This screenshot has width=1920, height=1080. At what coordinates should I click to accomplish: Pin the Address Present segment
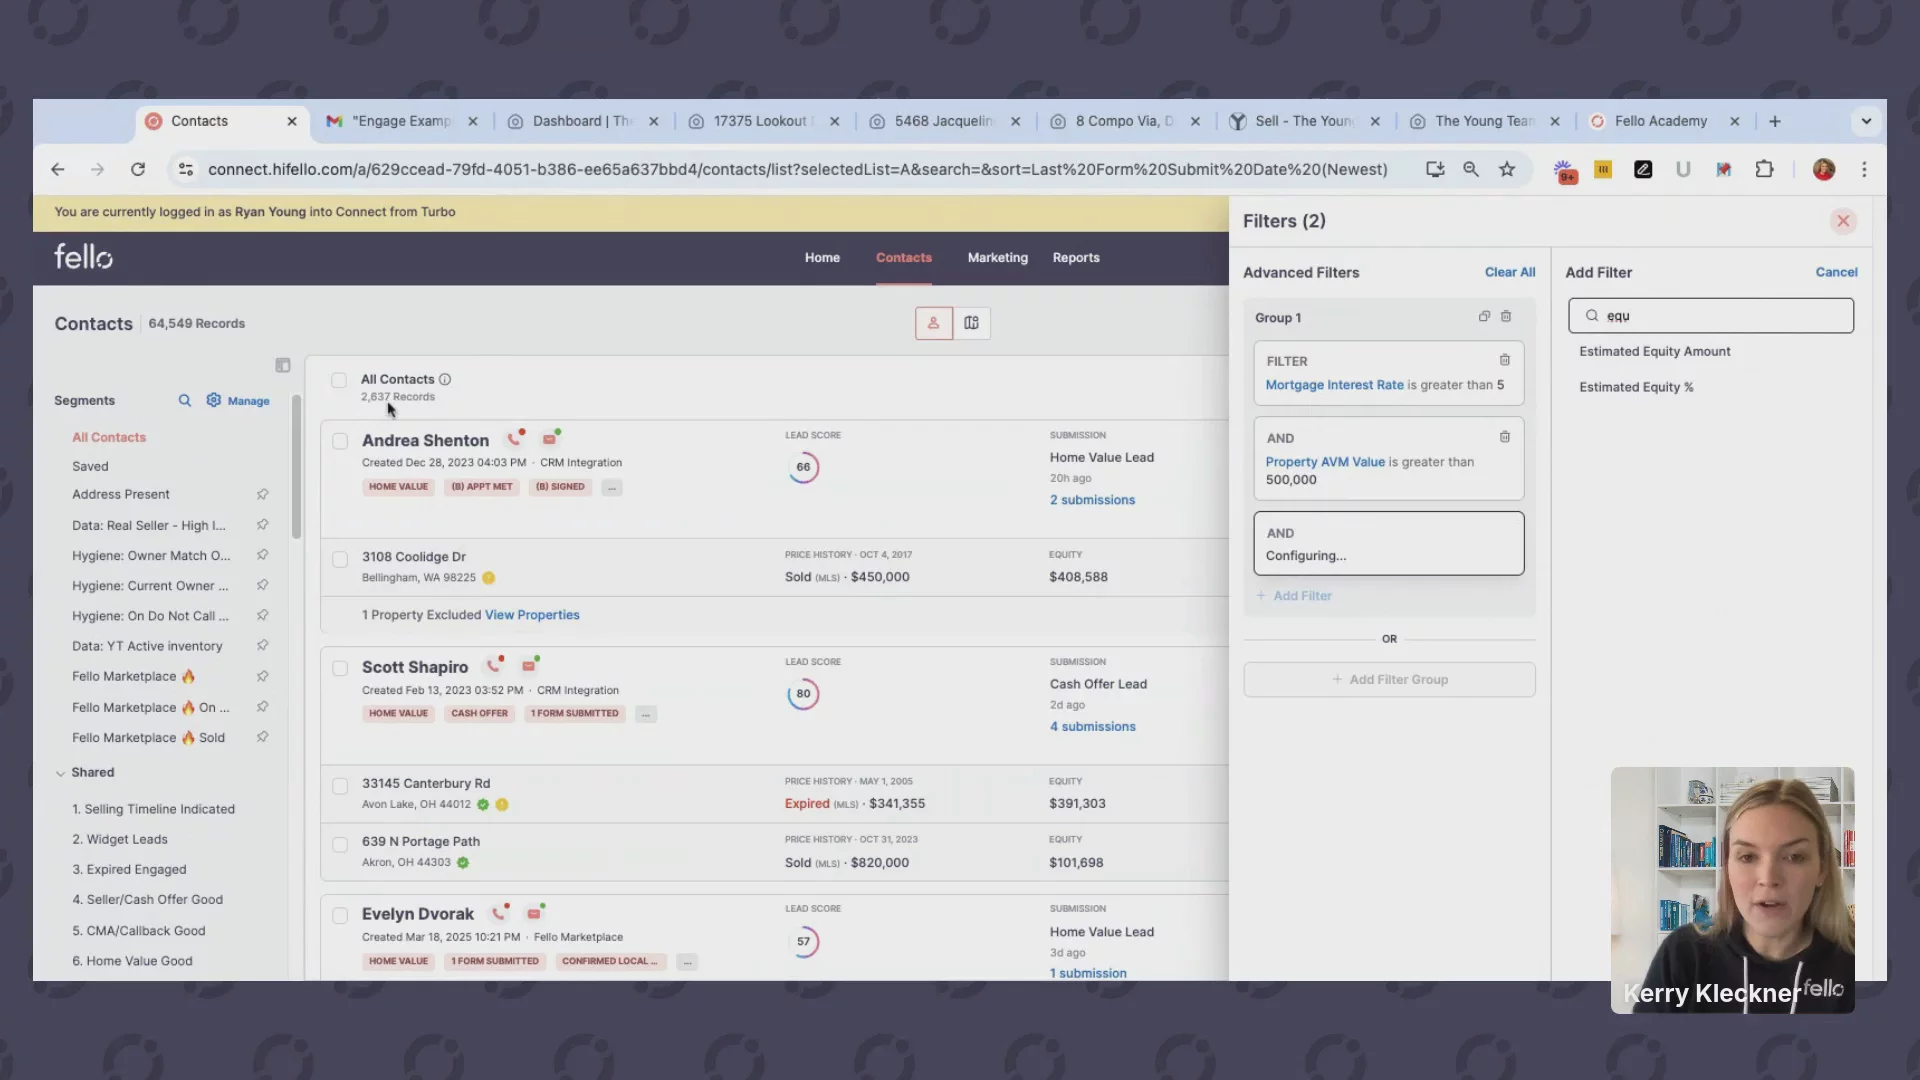(x=262, y=494)
